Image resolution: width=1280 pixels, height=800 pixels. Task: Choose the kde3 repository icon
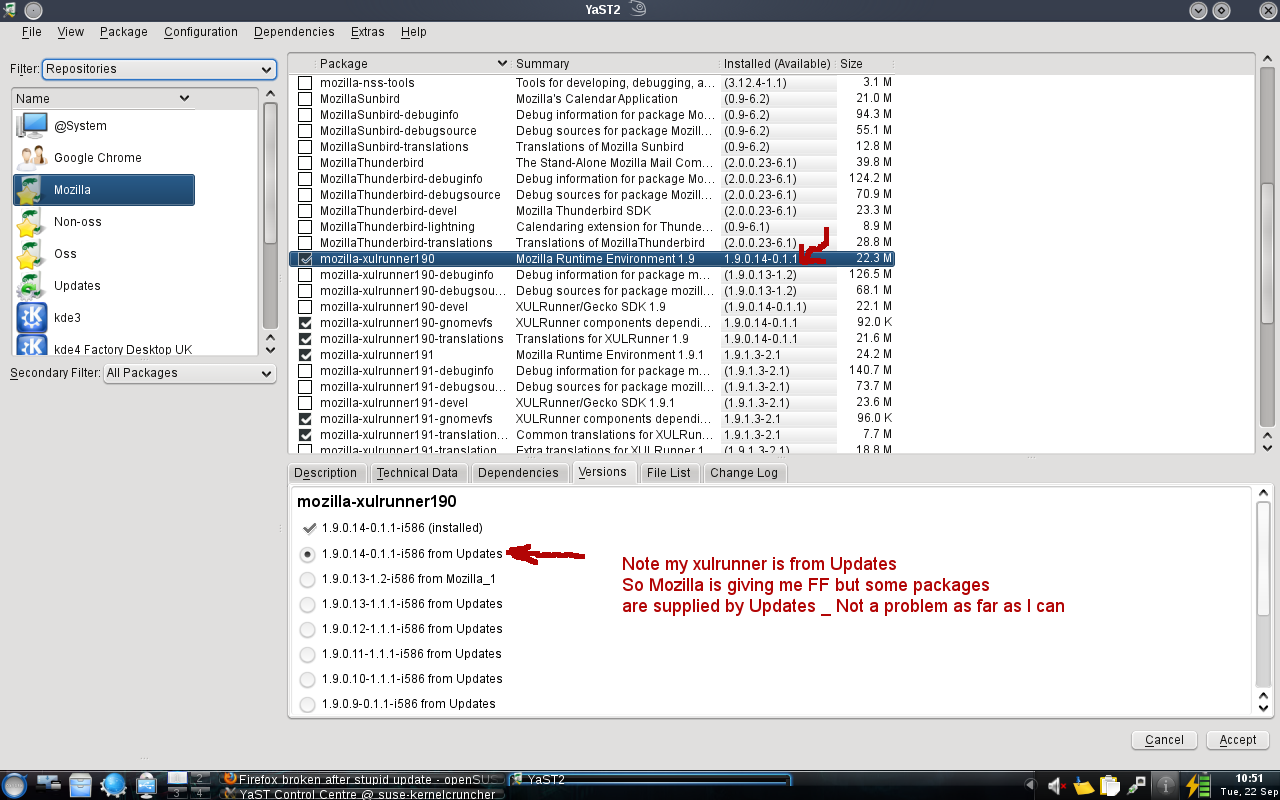33,317
